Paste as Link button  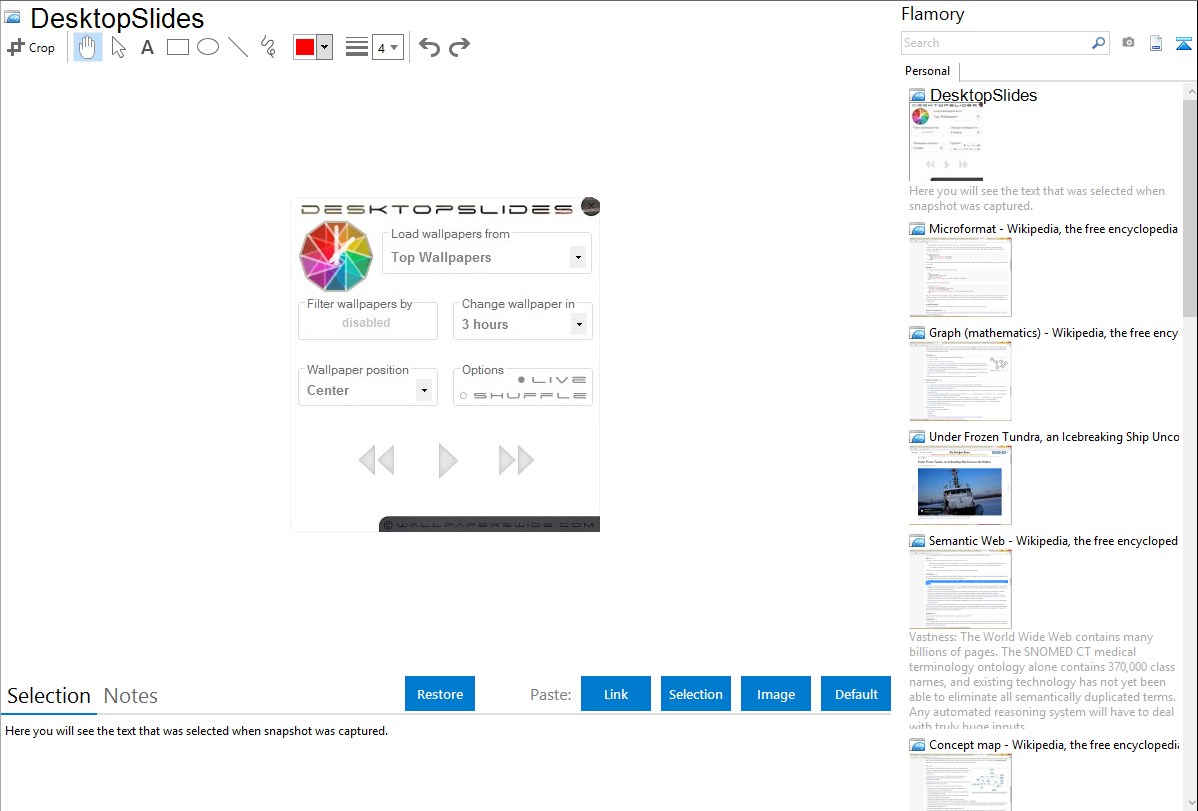point(616,694)
